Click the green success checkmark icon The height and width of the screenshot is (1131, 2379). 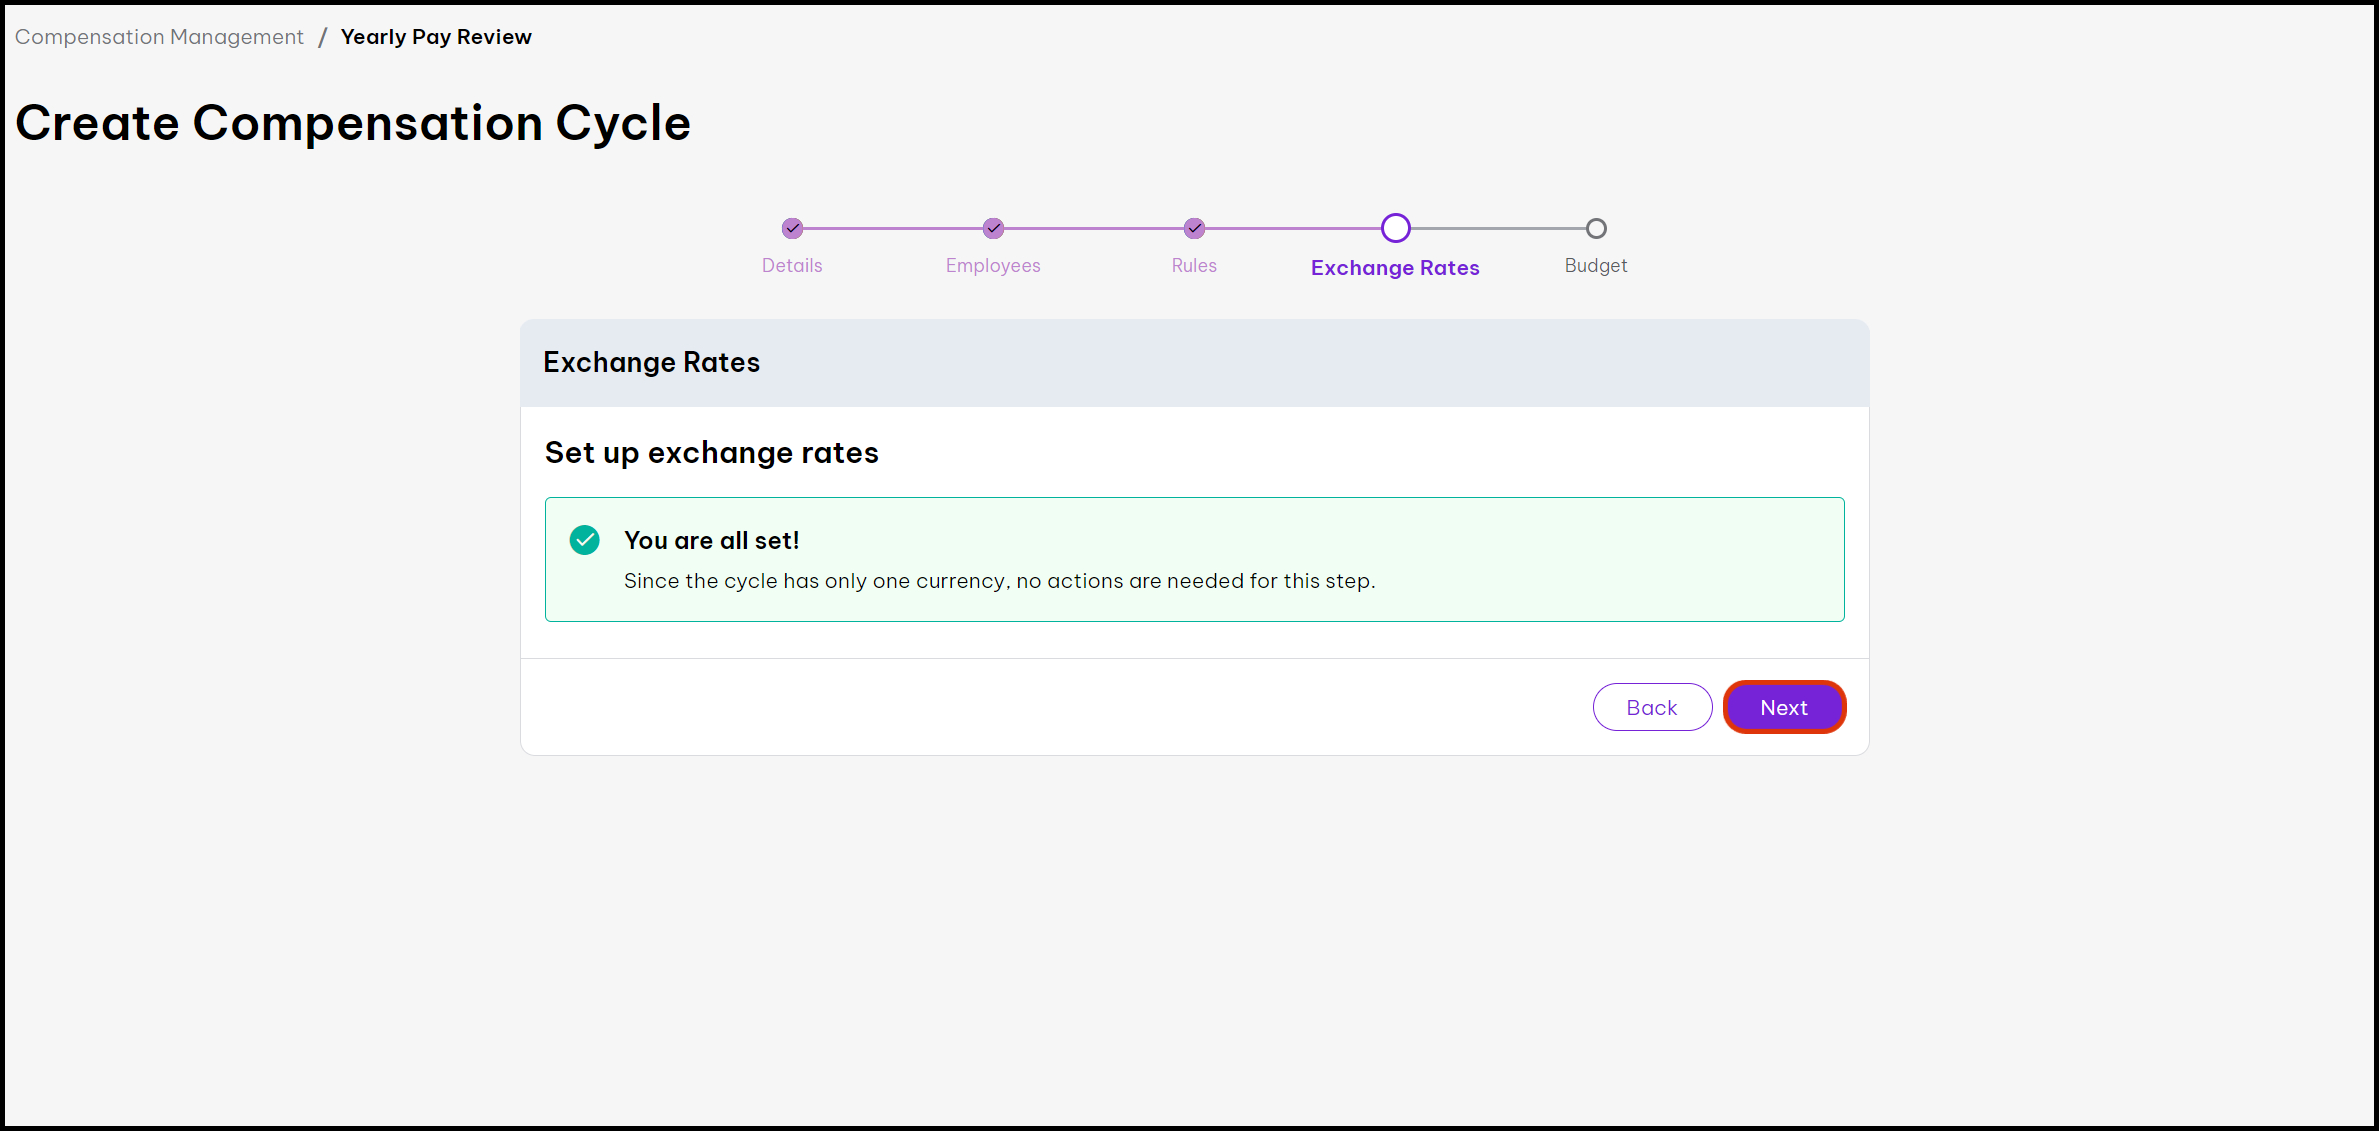(x=584, y=540)
